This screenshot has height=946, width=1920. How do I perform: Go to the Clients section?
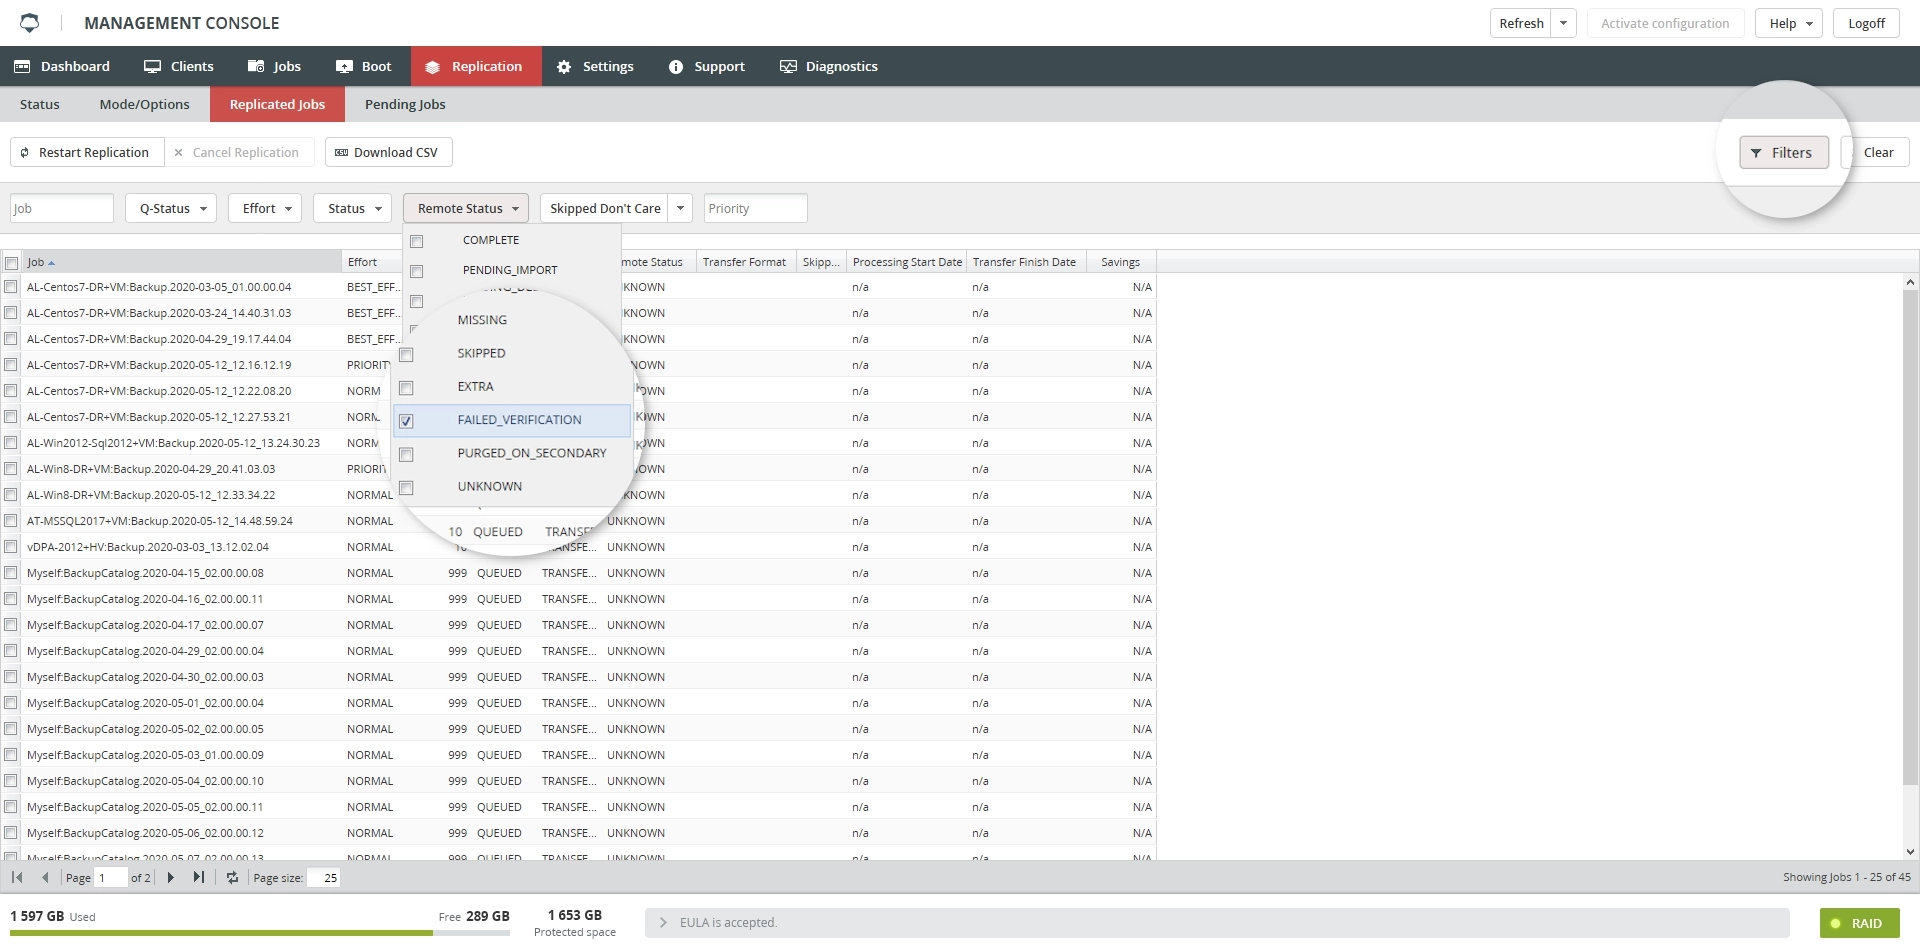[179, 66]
